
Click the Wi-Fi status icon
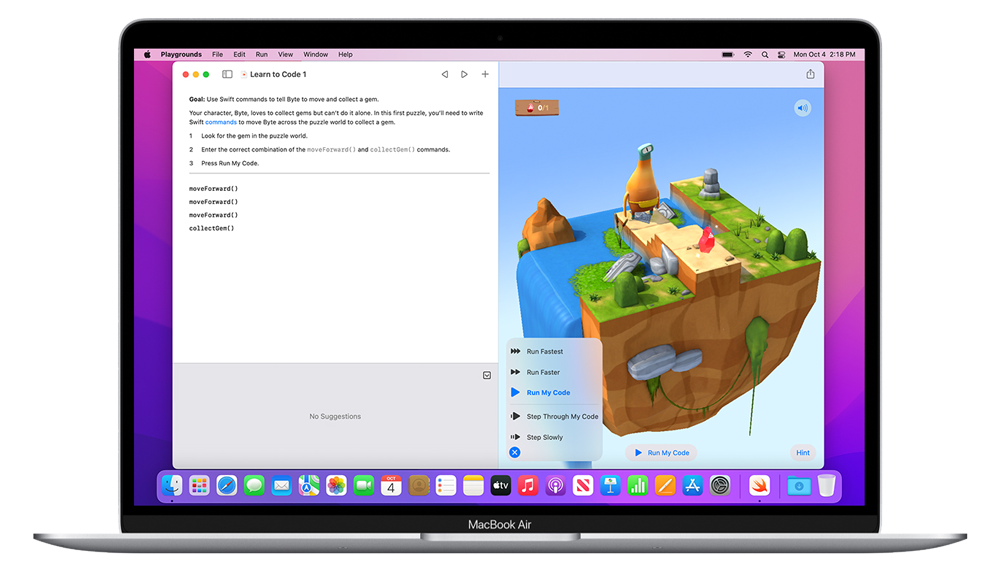point(747,54)
